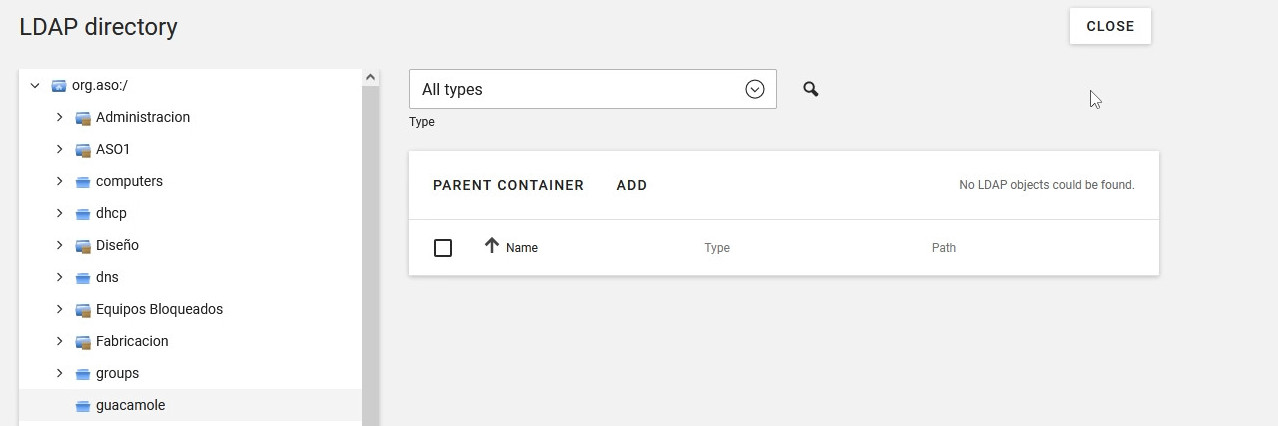Viewport: 1278px width, 426px height.
Task: Click the tree scrollbar up arrow
Action: (x=370, y=77)
